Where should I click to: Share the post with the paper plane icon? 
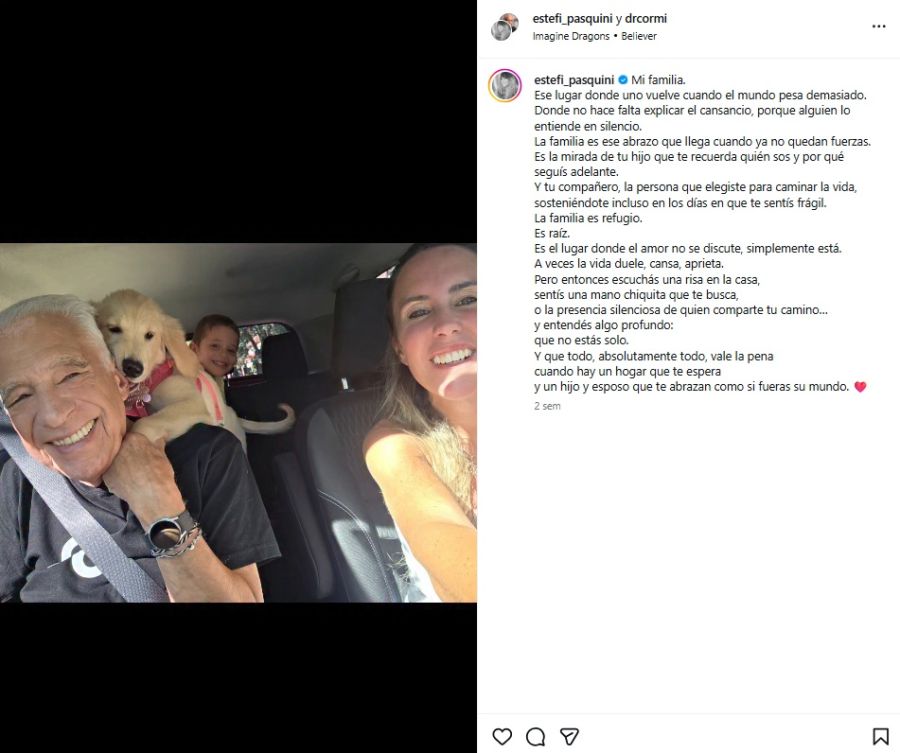(x=569, y=736)
